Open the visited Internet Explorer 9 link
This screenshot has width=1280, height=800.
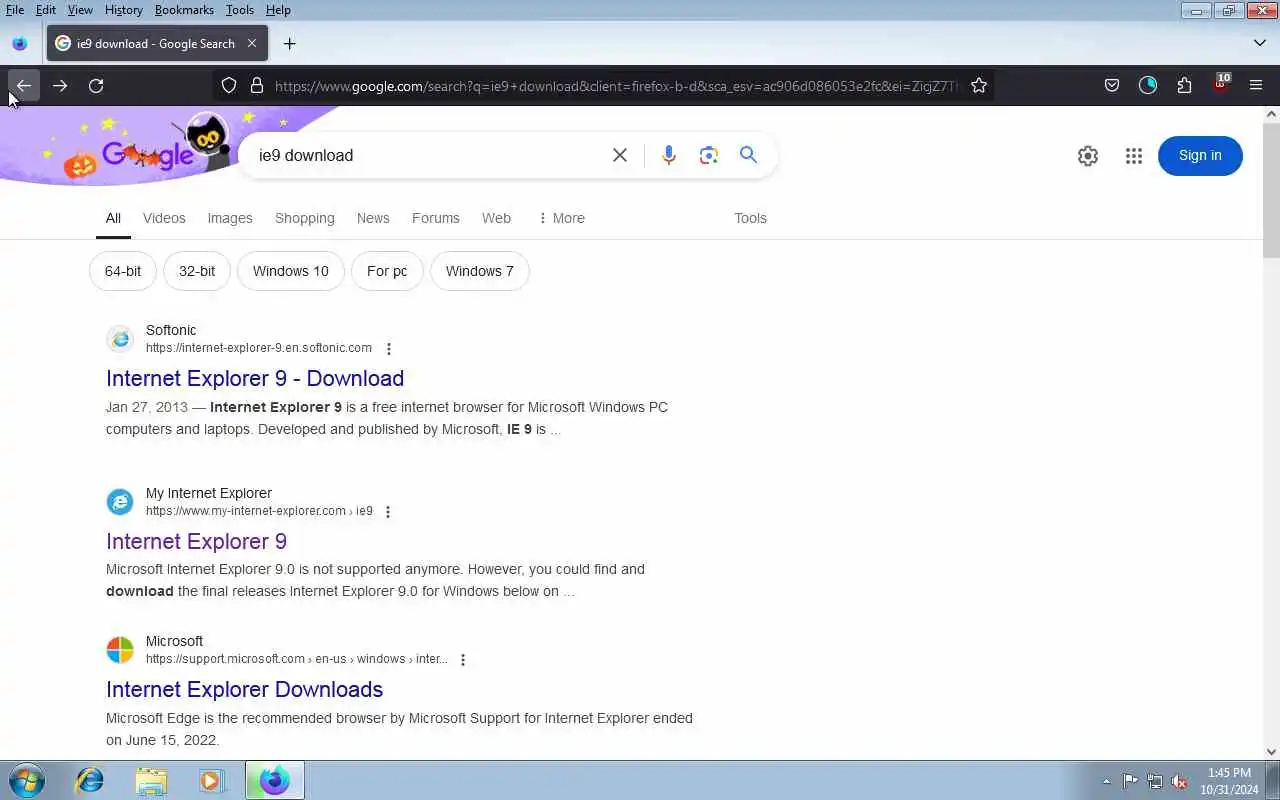tap(196, 541)
